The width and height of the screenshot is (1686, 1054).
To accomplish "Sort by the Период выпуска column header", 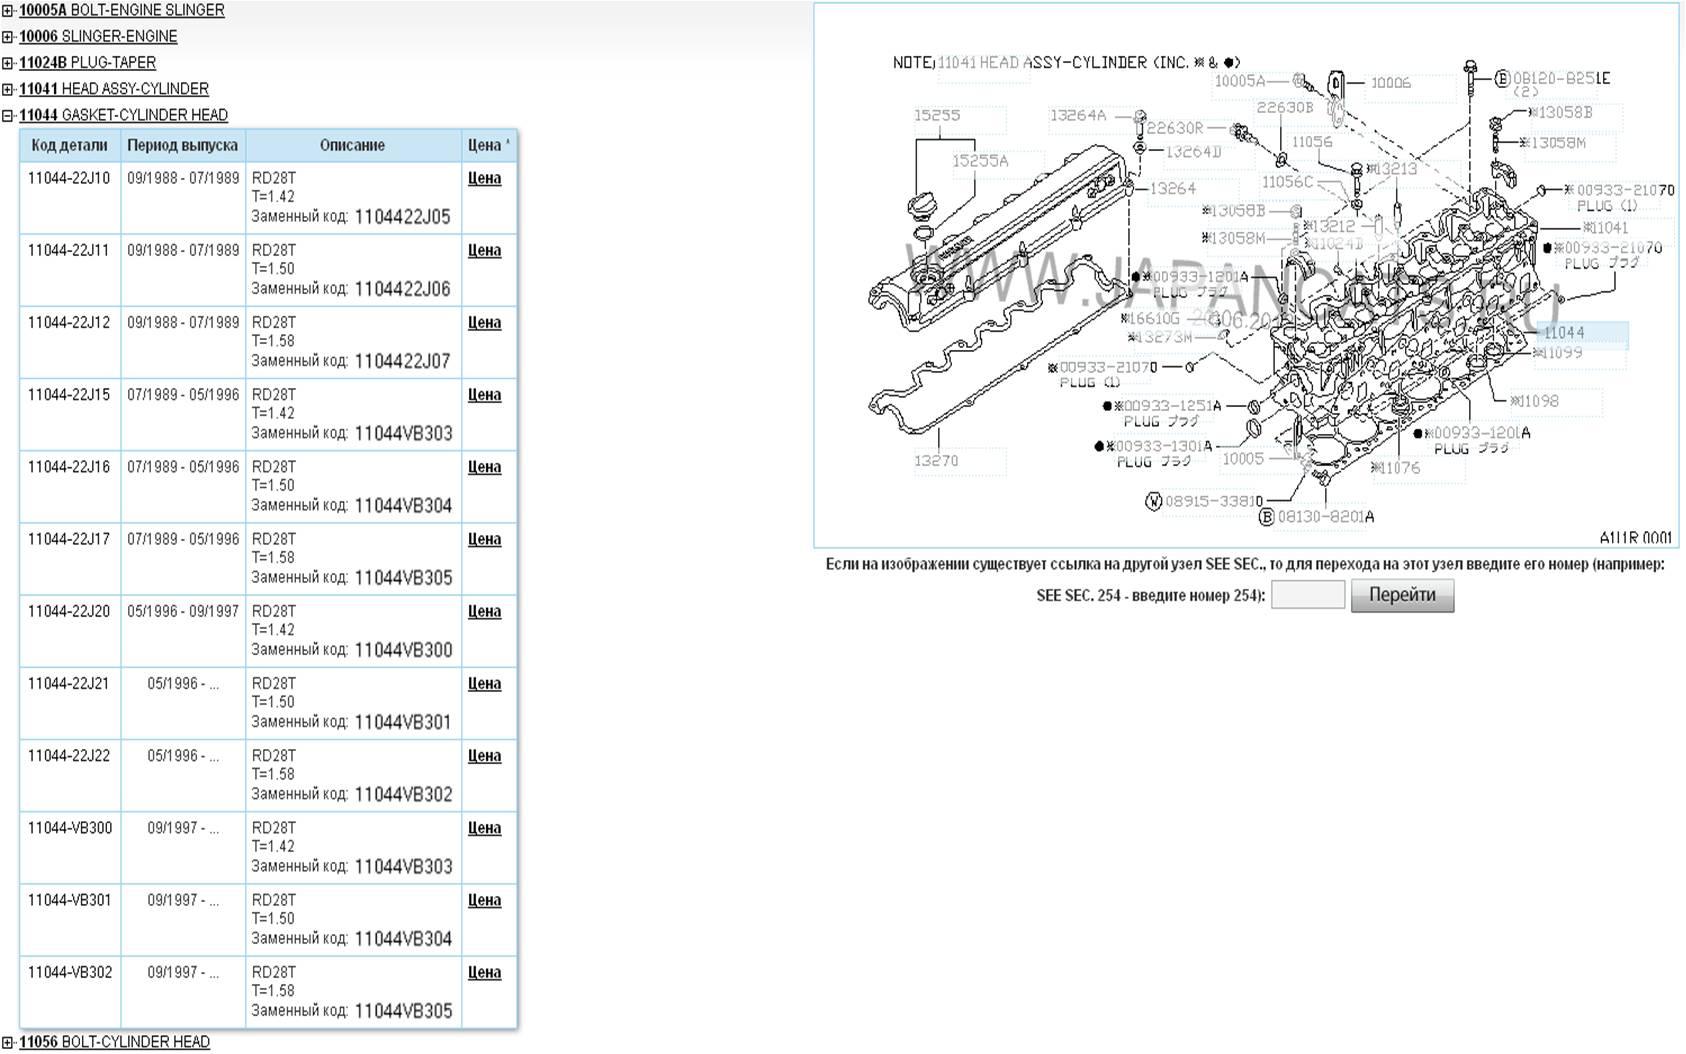I will (183, 145).
